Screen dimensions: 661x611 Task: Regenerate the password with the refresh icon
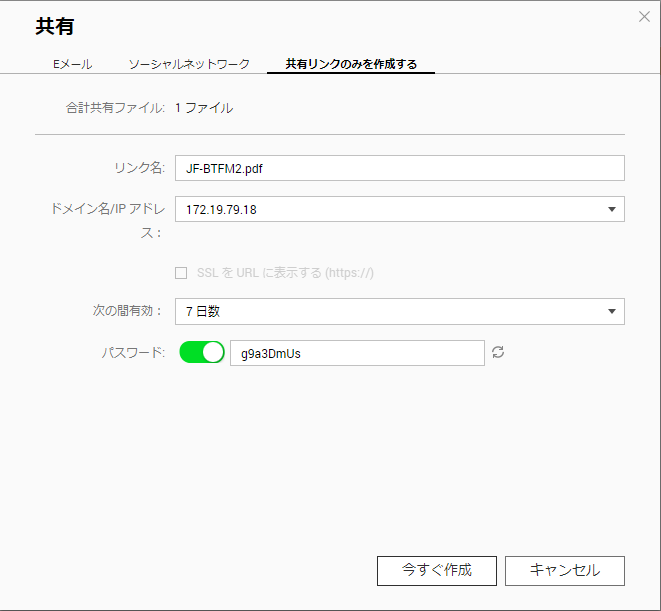pos(498,352)
